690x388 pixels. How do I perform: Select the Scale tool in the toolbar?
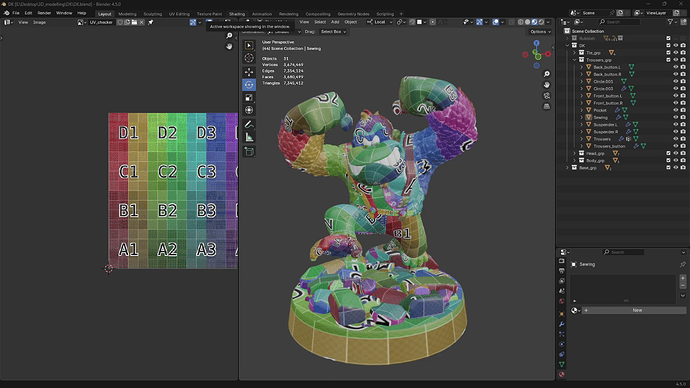(x=249, y=98)
